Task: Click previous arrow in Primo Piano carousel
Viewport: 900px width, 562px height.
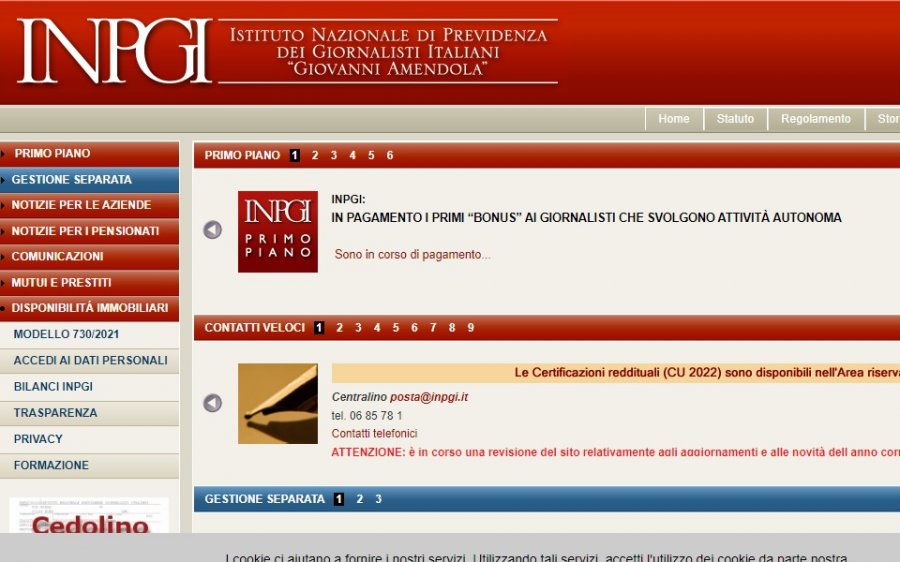Action: [x=212, y=230]
